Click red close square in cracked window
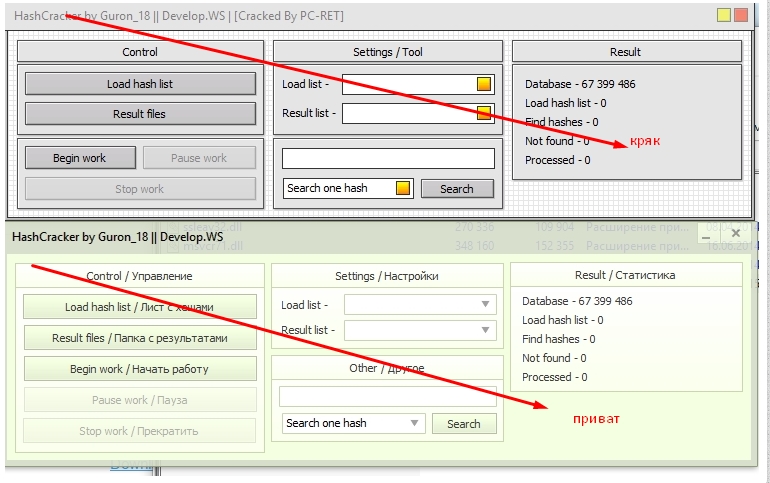 [741, 15]
